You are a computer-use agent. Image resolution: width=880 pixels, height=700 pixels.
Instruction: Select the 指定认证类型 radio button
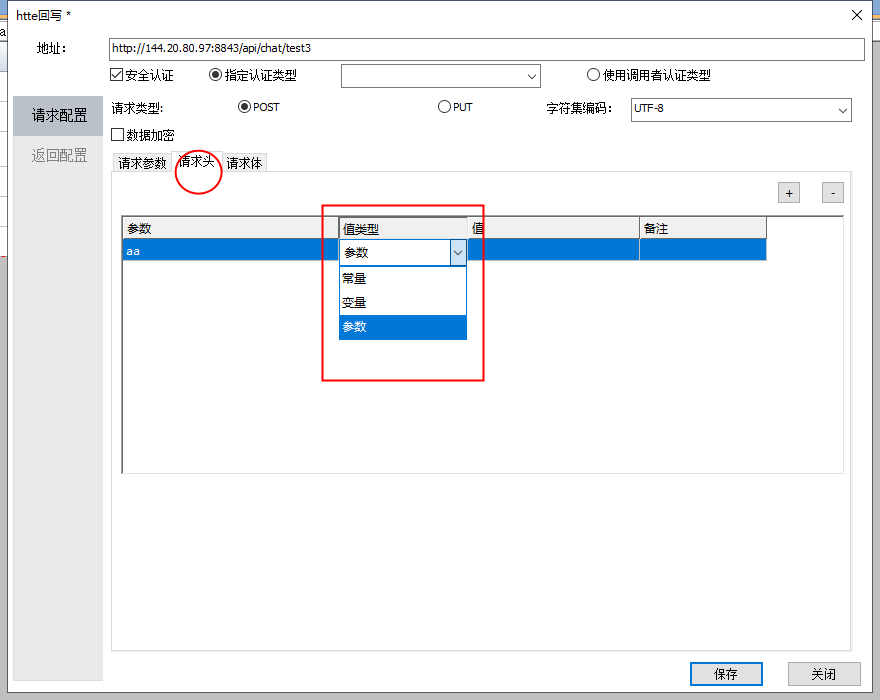pos(216,75)
